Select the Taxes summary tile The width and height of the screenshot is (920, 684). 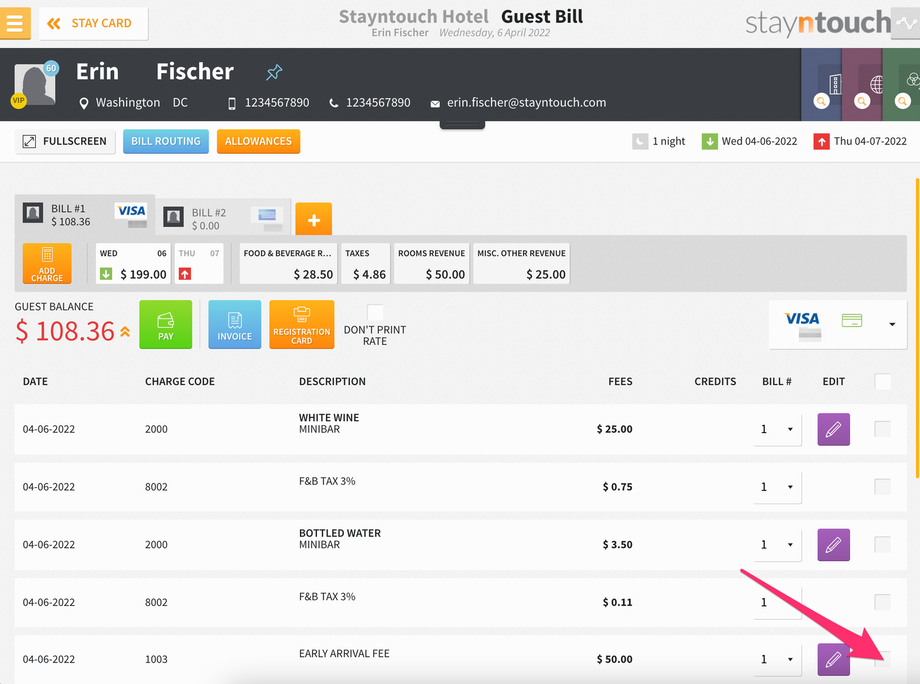365,263
